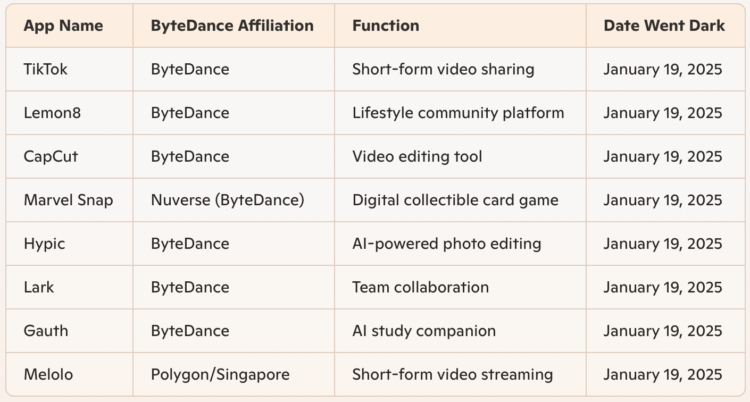
Task: Select the Lifestyle community platform cell
Action: (x=458, y=113)
